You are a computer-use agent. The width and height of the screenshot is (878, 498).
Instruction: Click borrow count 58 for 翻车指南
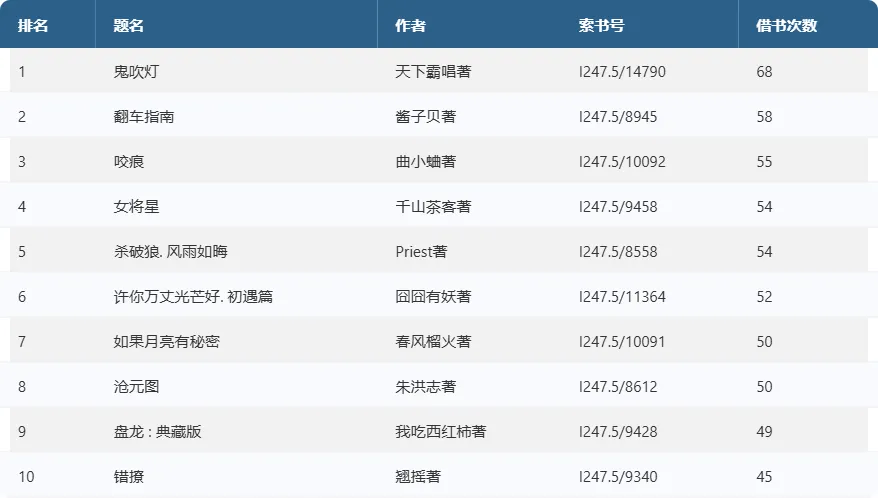pos(764,117)
